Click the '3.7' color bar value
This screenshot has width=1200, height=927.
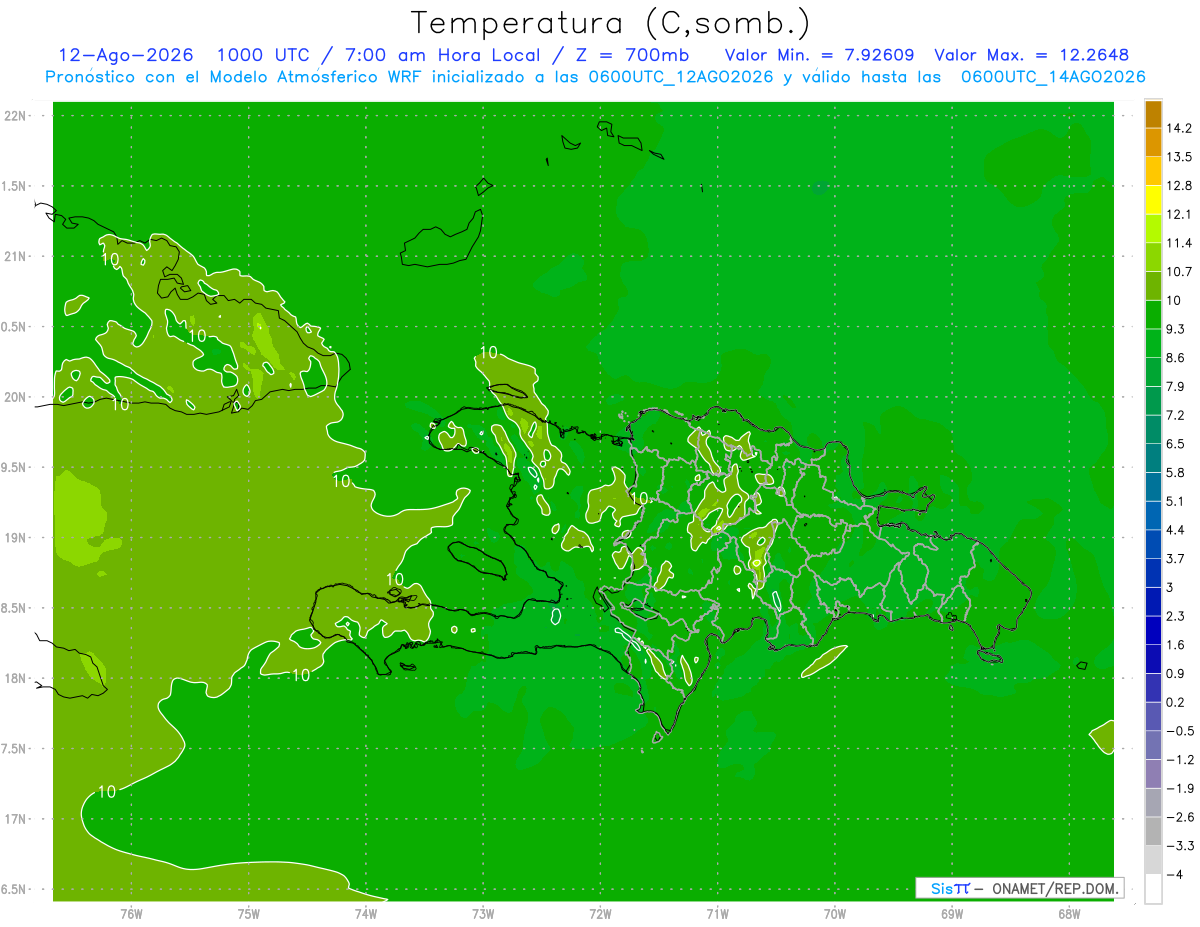(1176, 558)
